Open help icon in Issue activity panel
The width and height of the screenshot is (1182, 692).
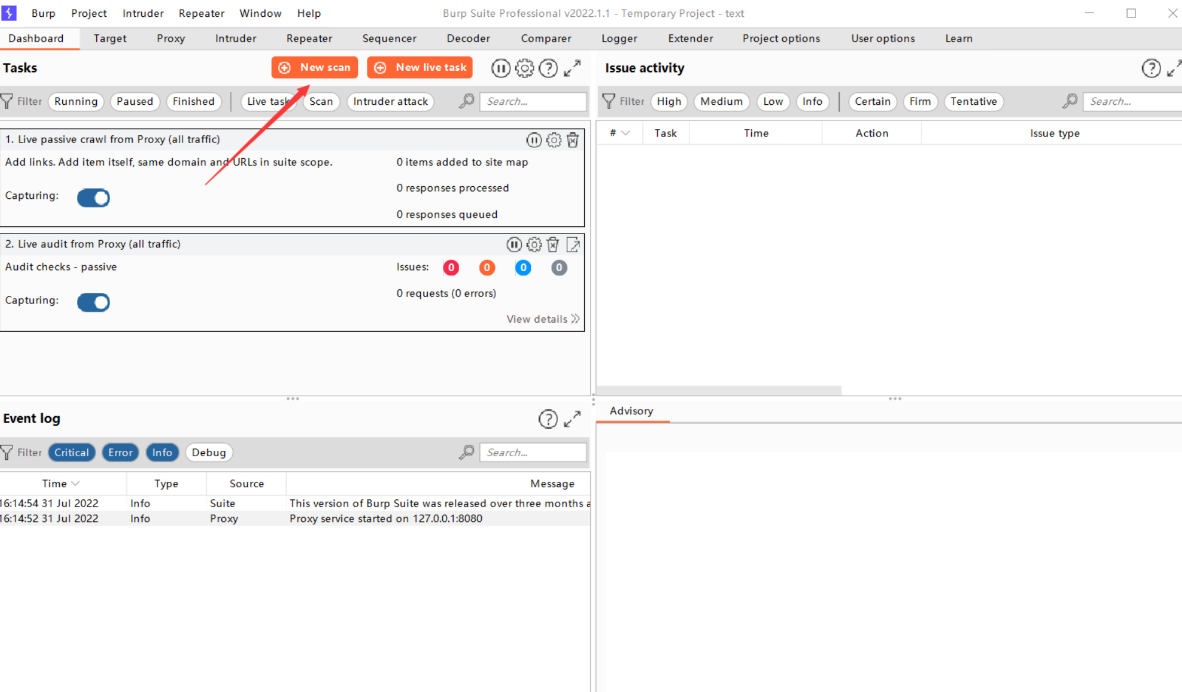[1151, 69]
